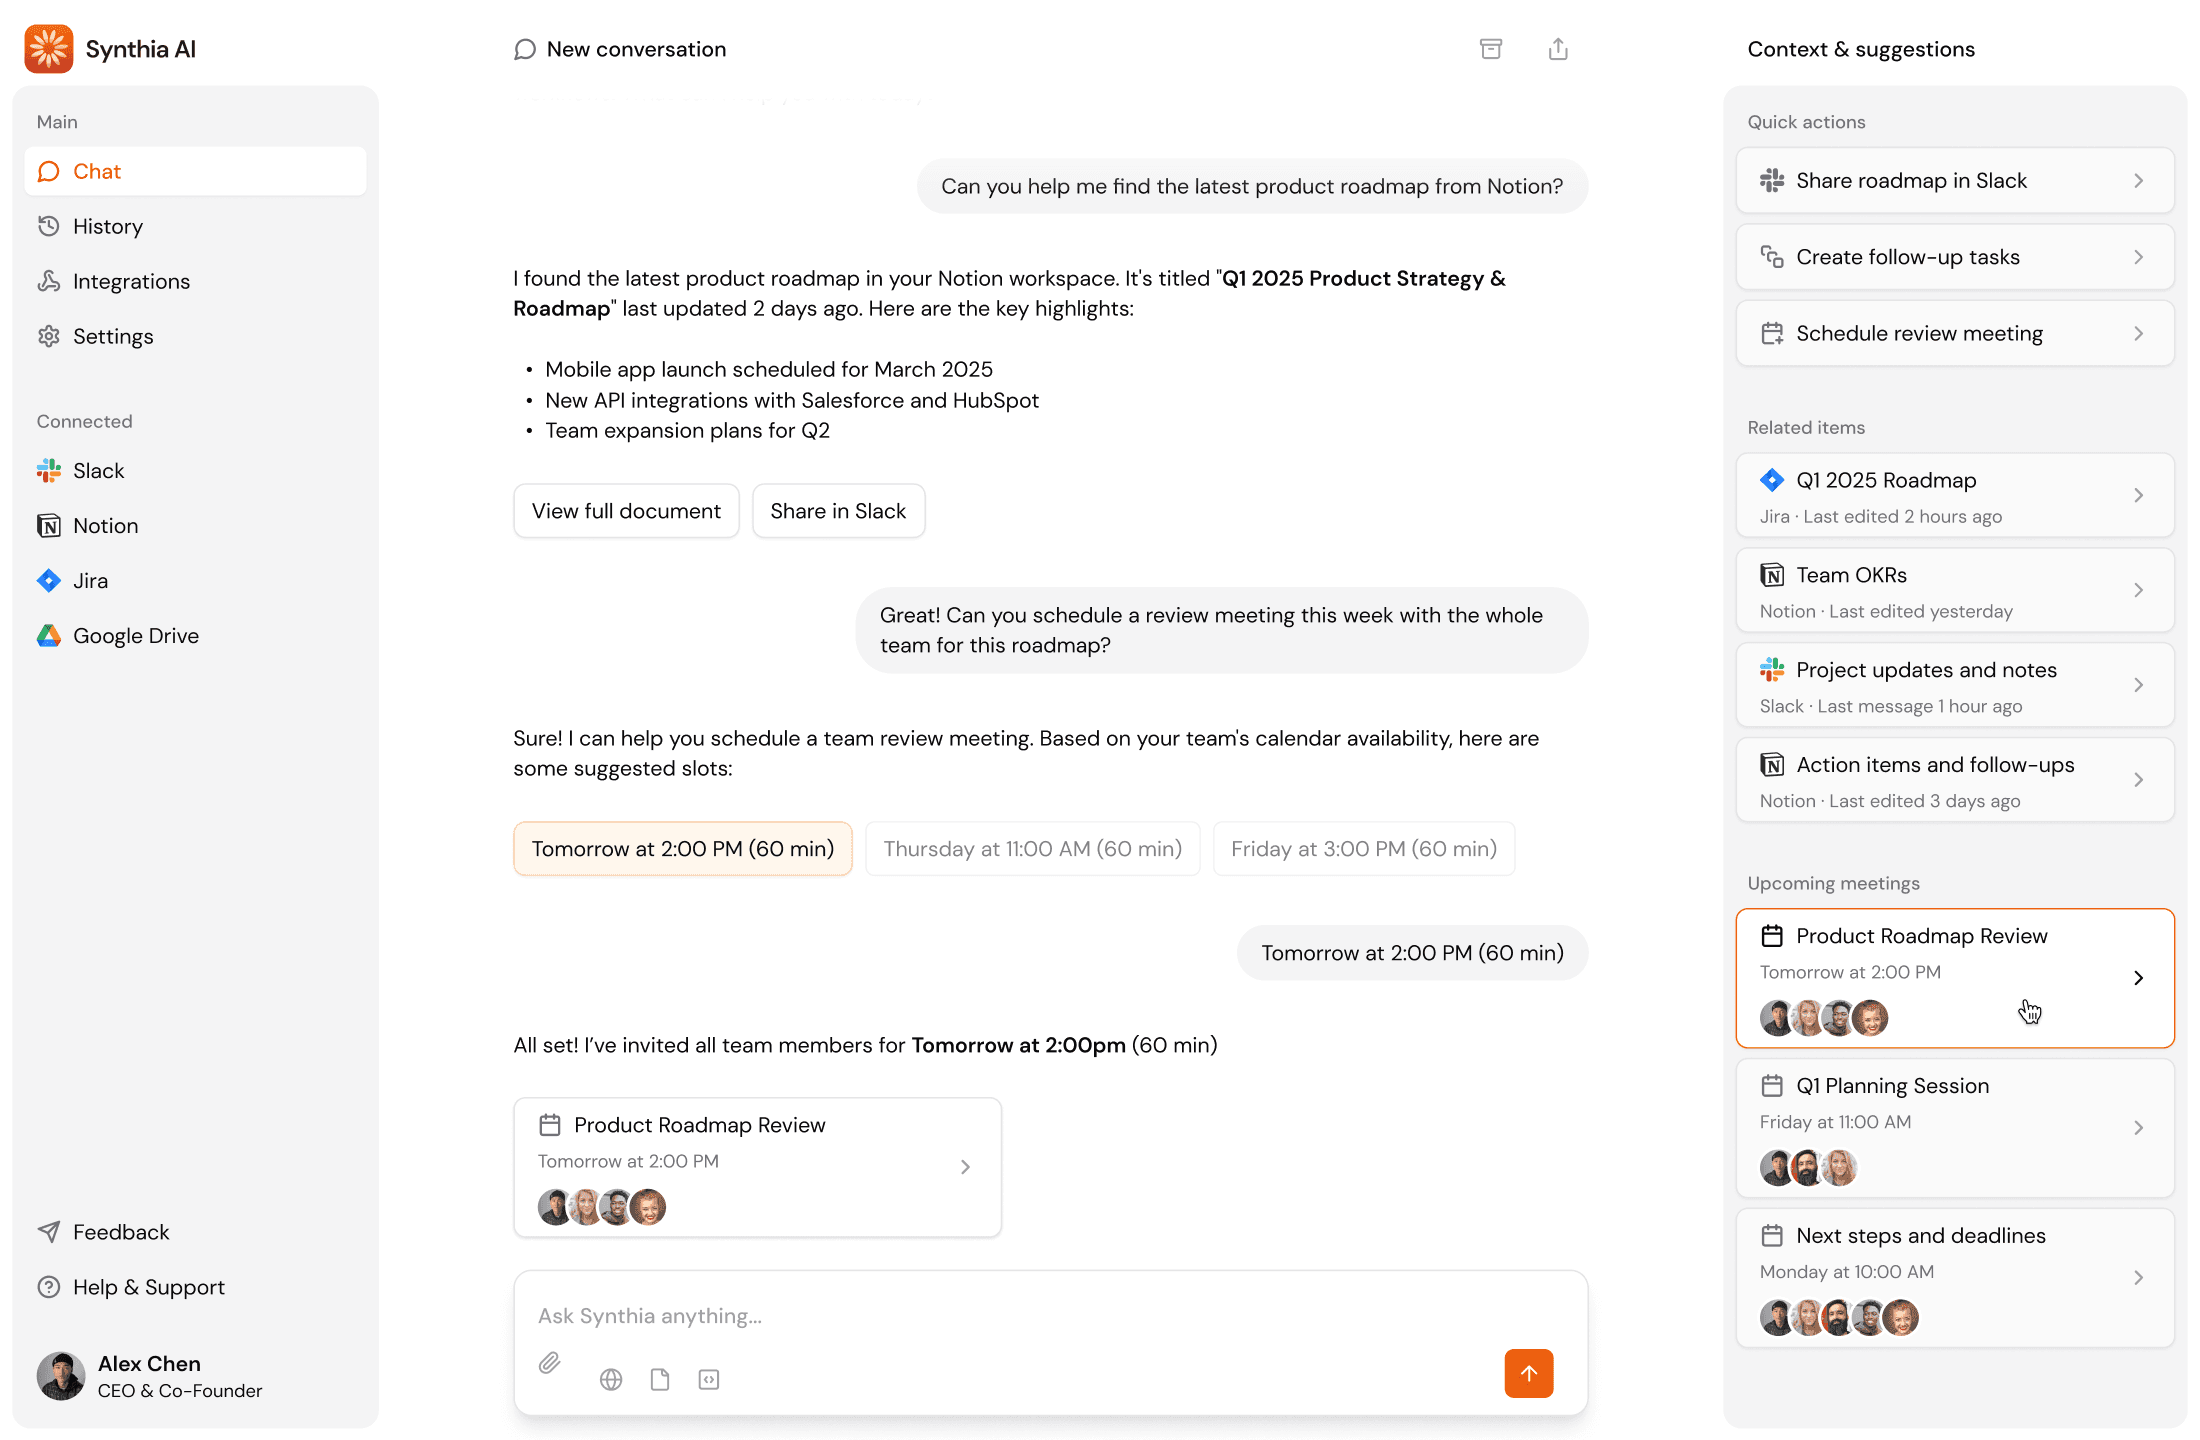
Task: Expand the Share roadmap in Slack action
Action: tap(1954, 180)
